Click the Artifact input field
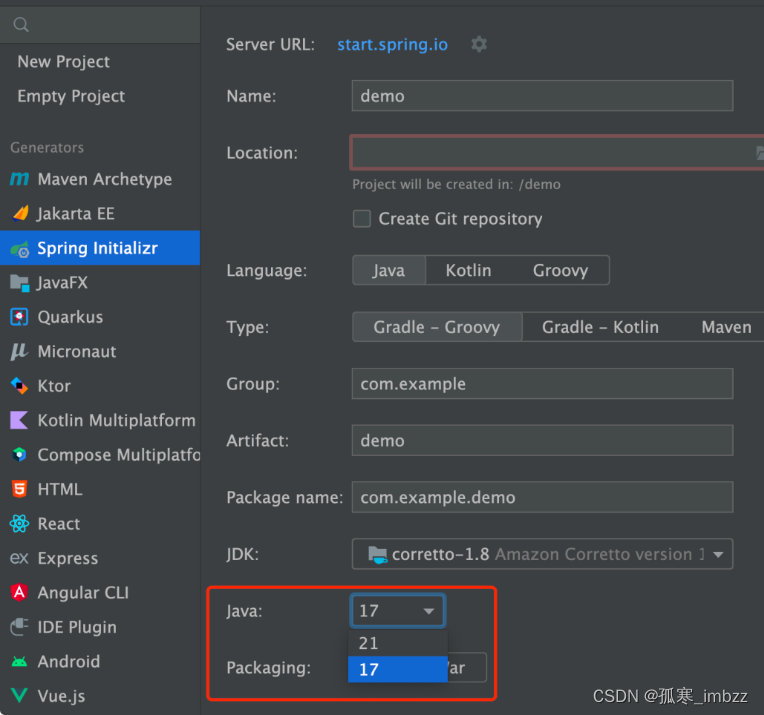 tap(542, 440)
